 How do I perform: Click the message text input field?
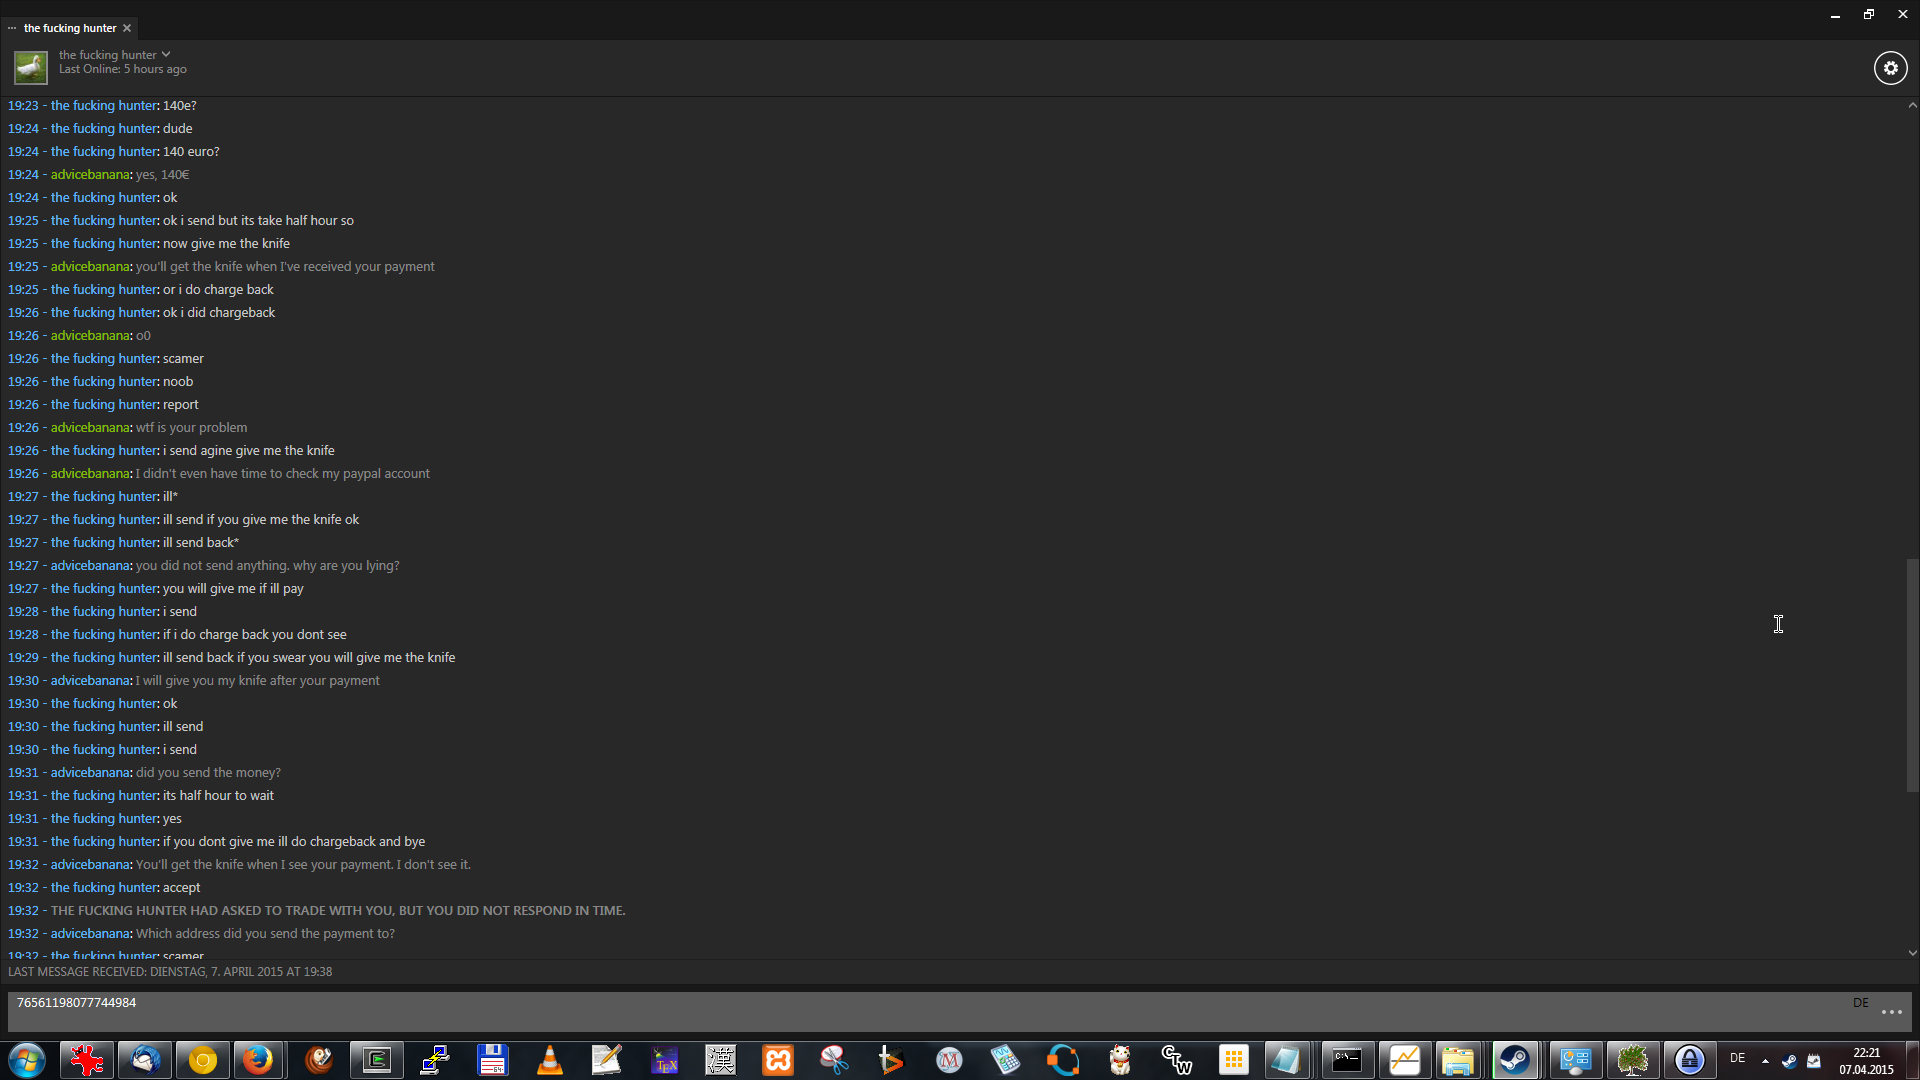(x=900, y=1011)
